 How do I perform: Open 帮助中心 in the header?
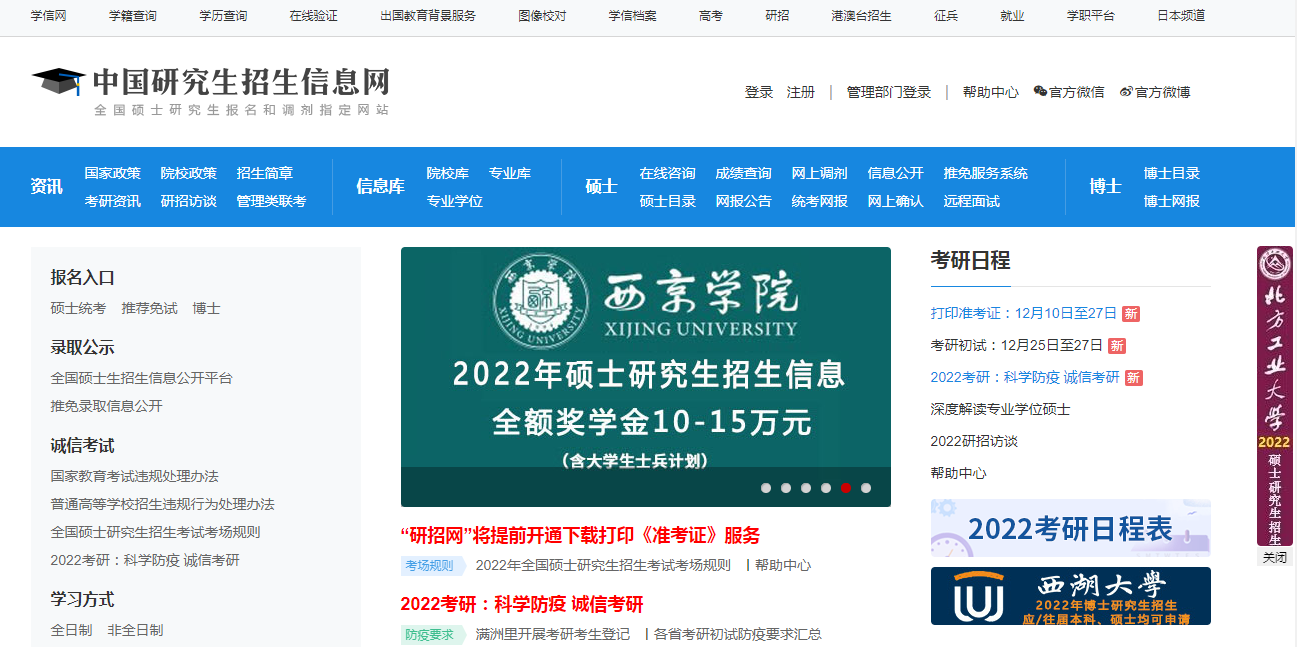pos(991,92)
